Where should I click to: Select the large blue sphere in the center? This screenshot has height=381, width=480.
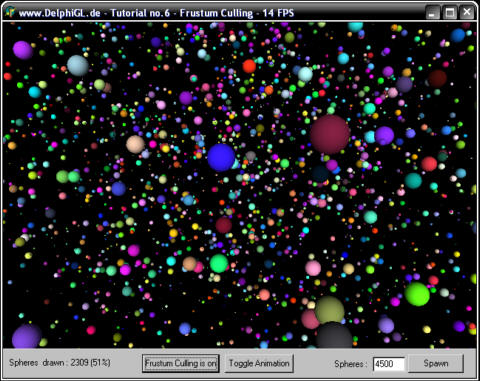pyautogui.click(x=221, y=158)
